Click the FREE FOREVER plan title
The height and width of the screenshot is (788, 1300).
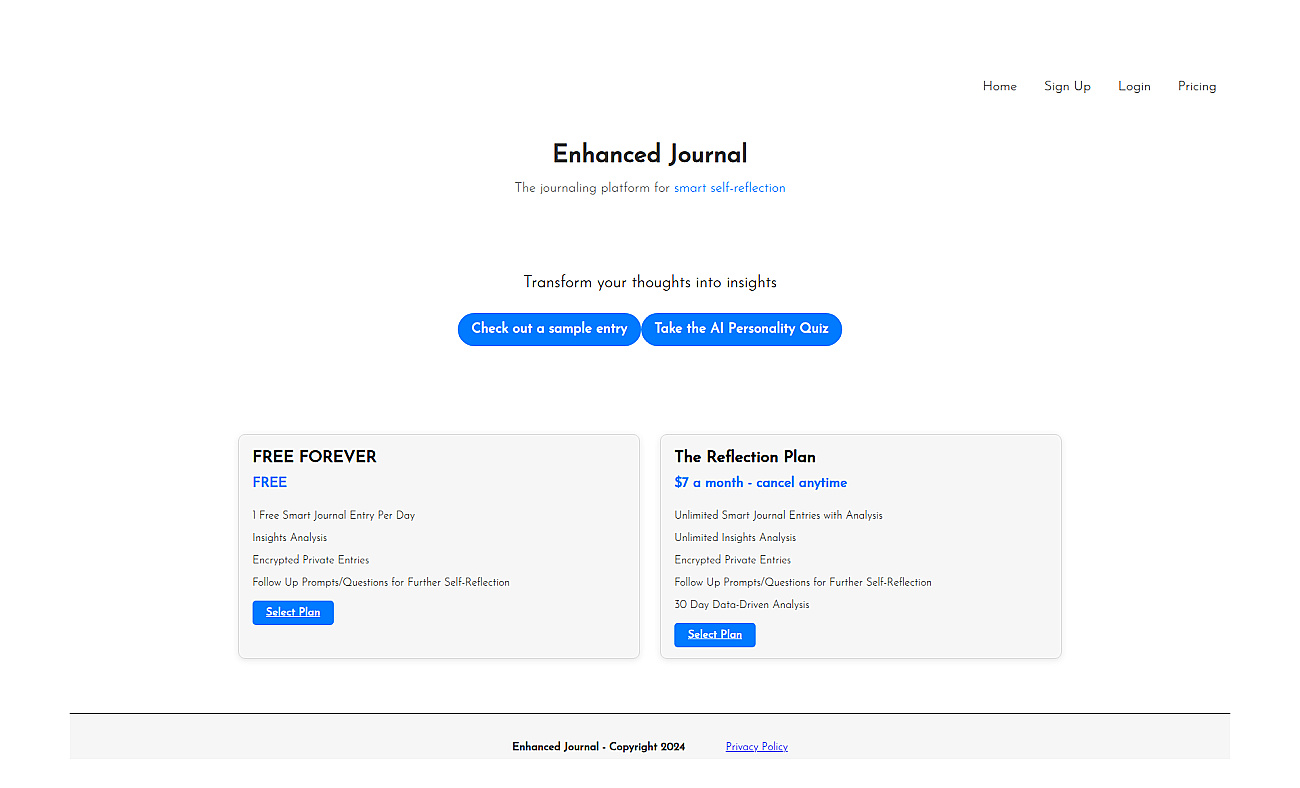(315, 457)
